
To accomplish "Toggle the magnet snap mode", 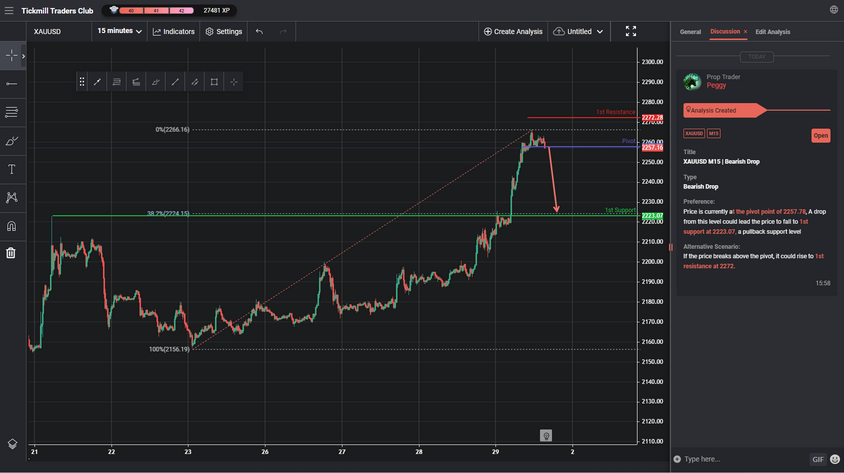I will (x=11, y=226).
